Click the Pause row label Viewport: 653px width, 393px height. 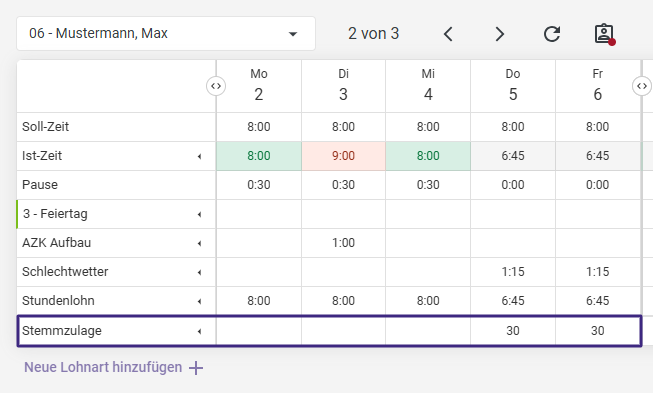coord(40,184)
